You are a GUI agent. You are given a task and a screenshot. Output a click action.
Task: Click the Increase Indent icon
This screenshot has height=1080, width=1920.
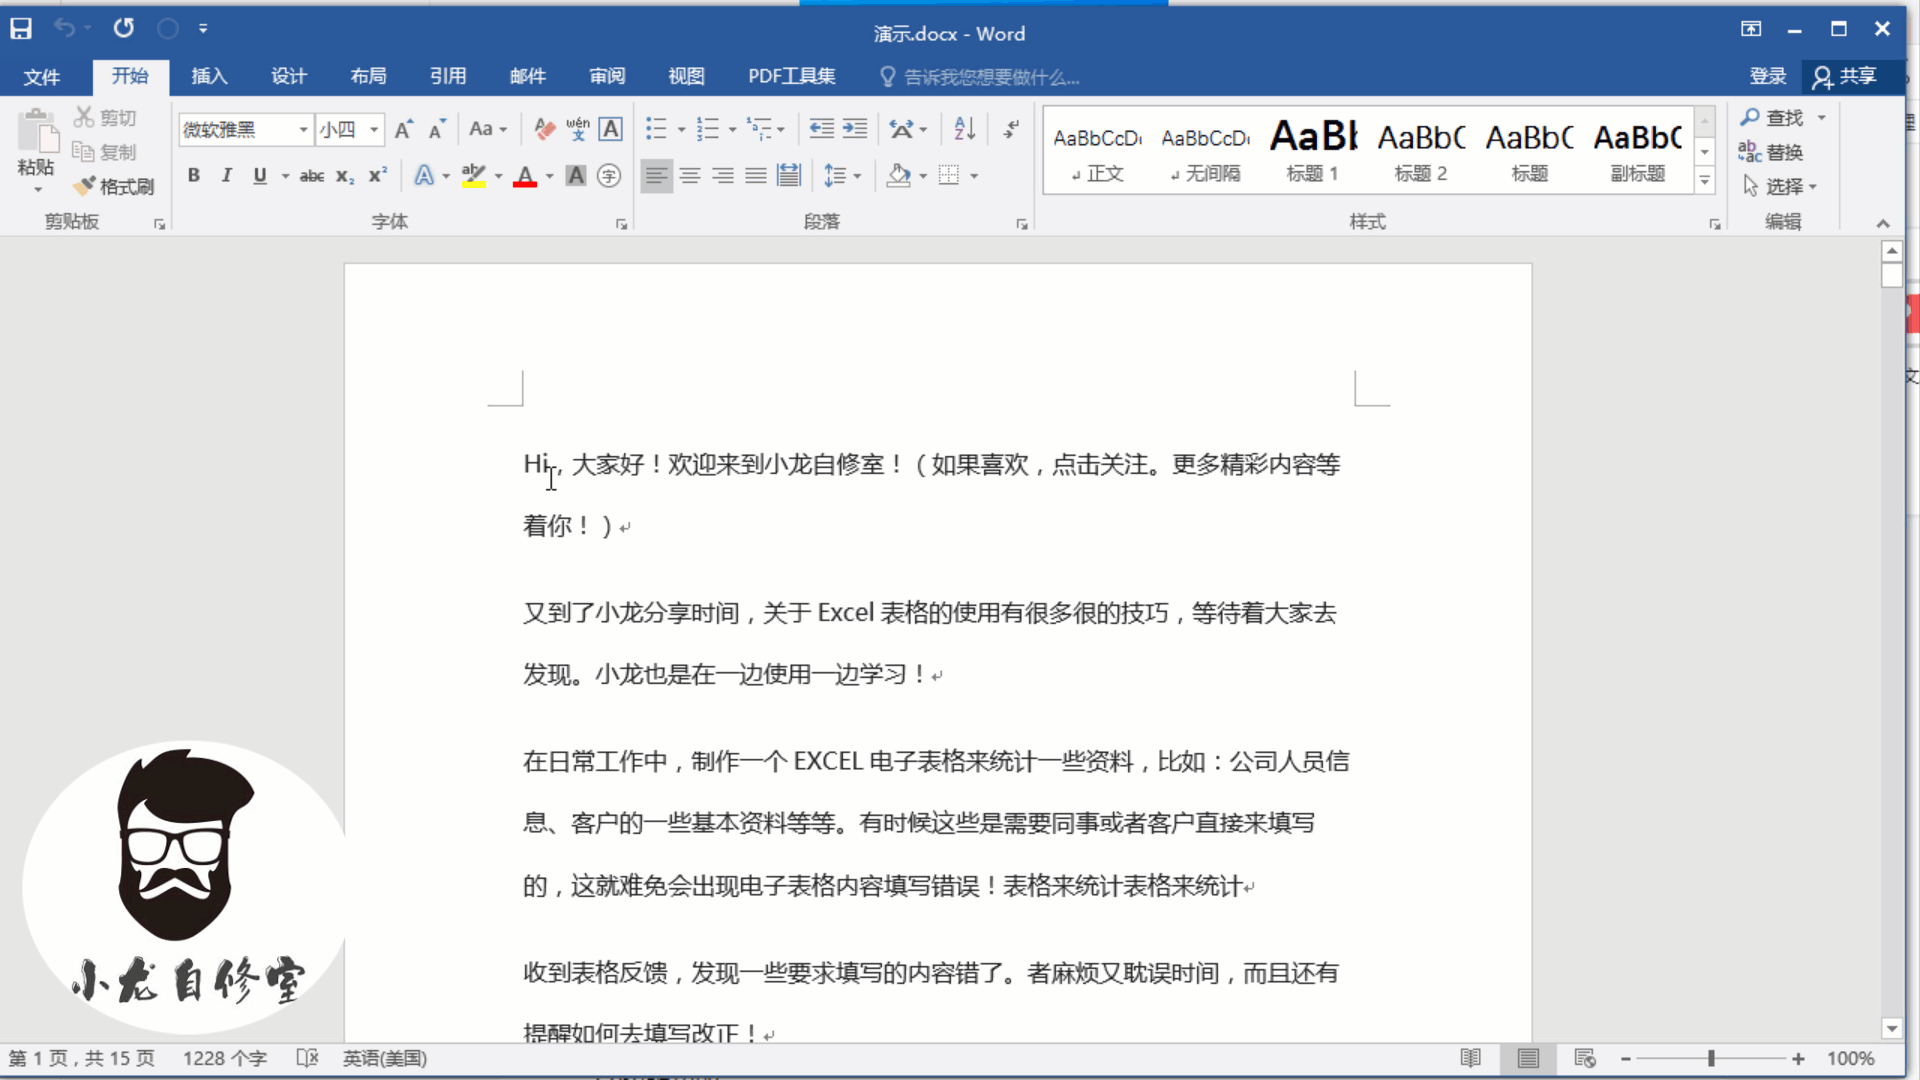[x=855, y=129]
